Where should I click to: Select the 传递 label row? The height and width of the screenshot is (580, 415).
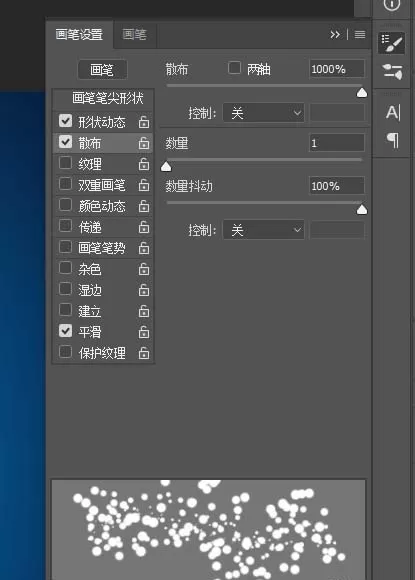point(90,227)
